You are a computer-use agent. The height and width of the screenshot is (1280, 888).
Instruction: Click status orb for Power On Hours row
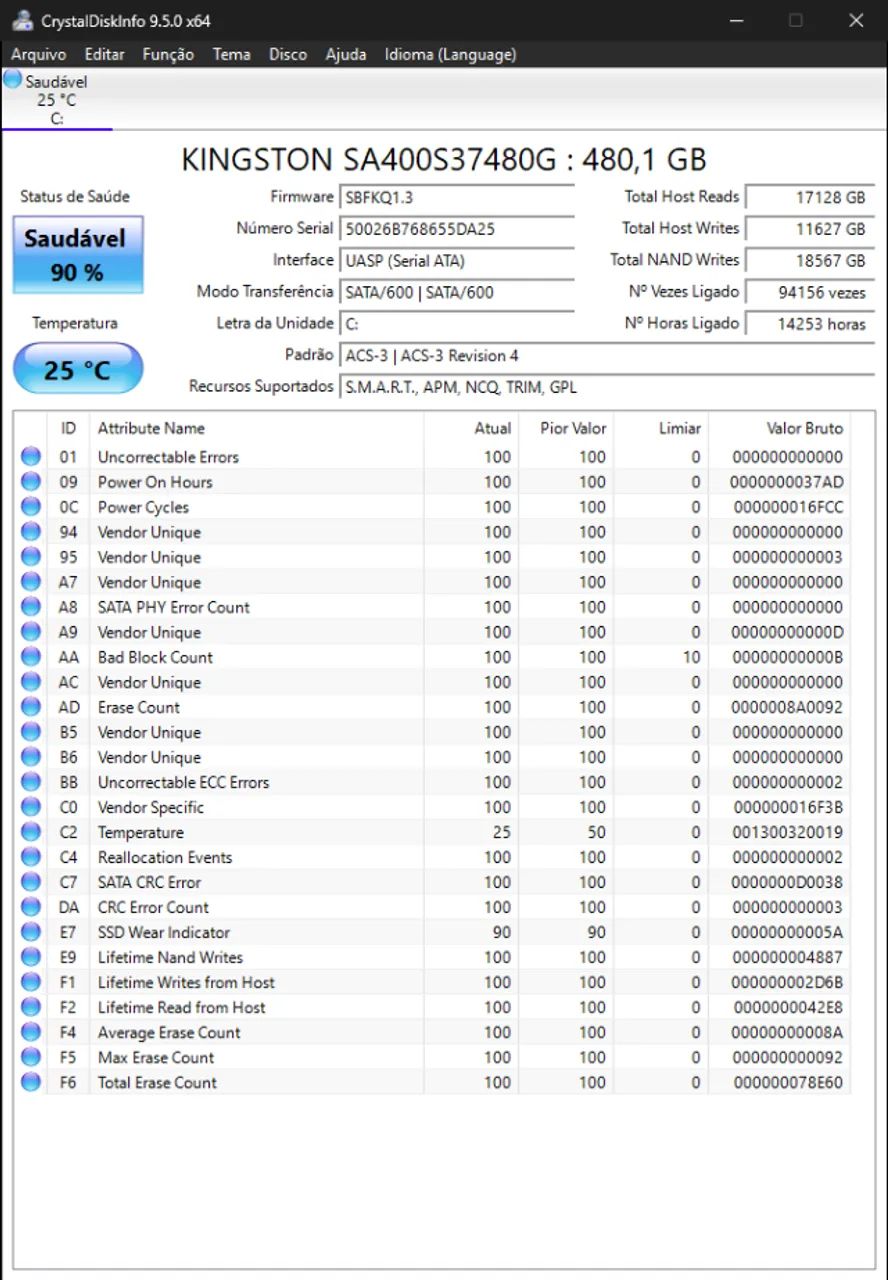[31, 482]
